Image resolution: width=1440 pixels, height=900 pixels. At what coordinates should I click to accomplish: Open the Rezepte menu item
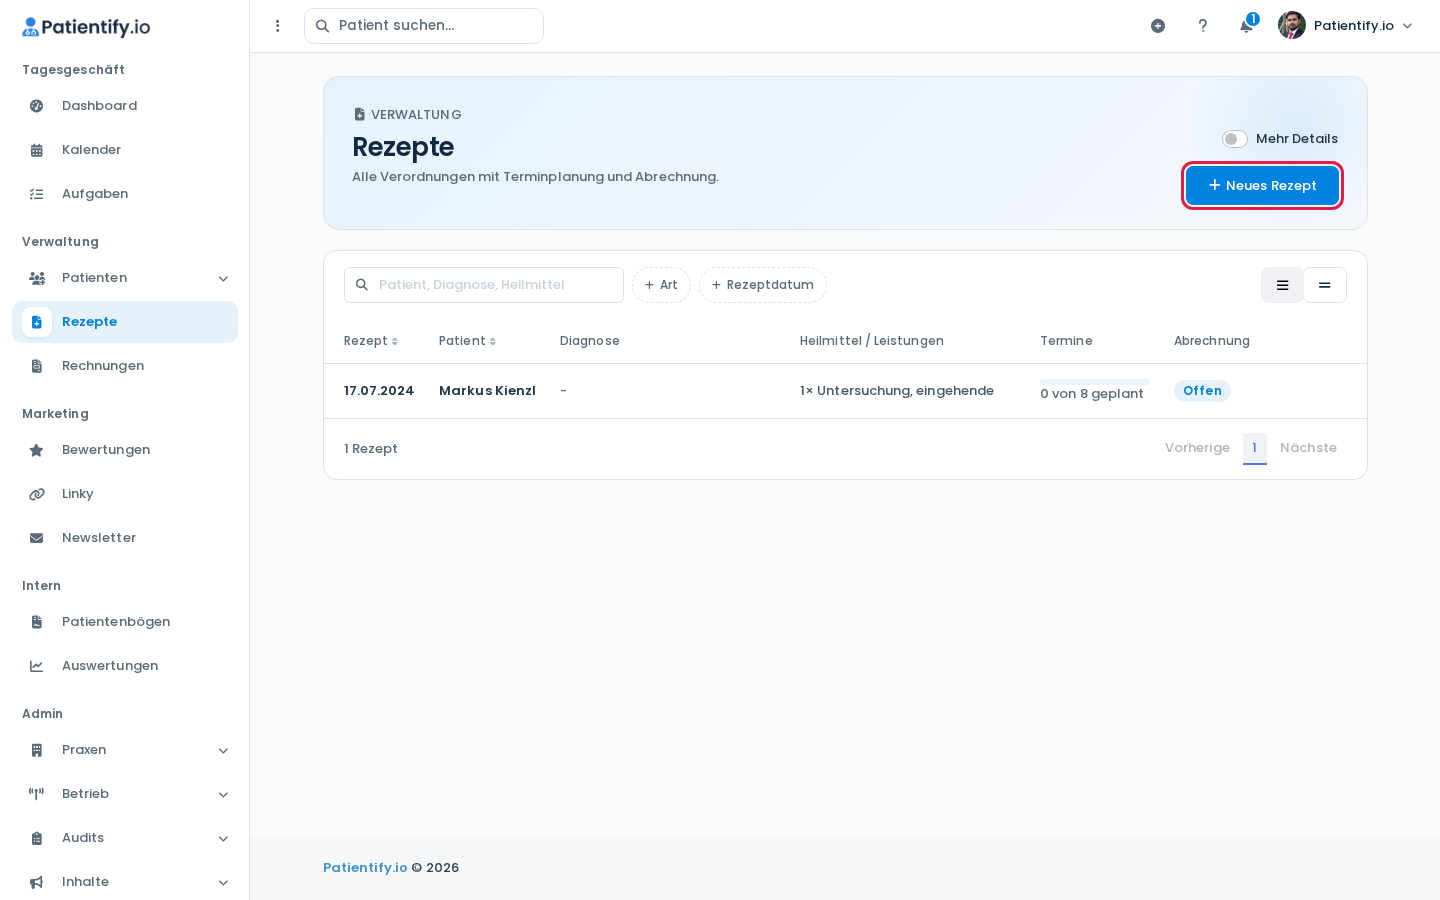pos(125,322)
